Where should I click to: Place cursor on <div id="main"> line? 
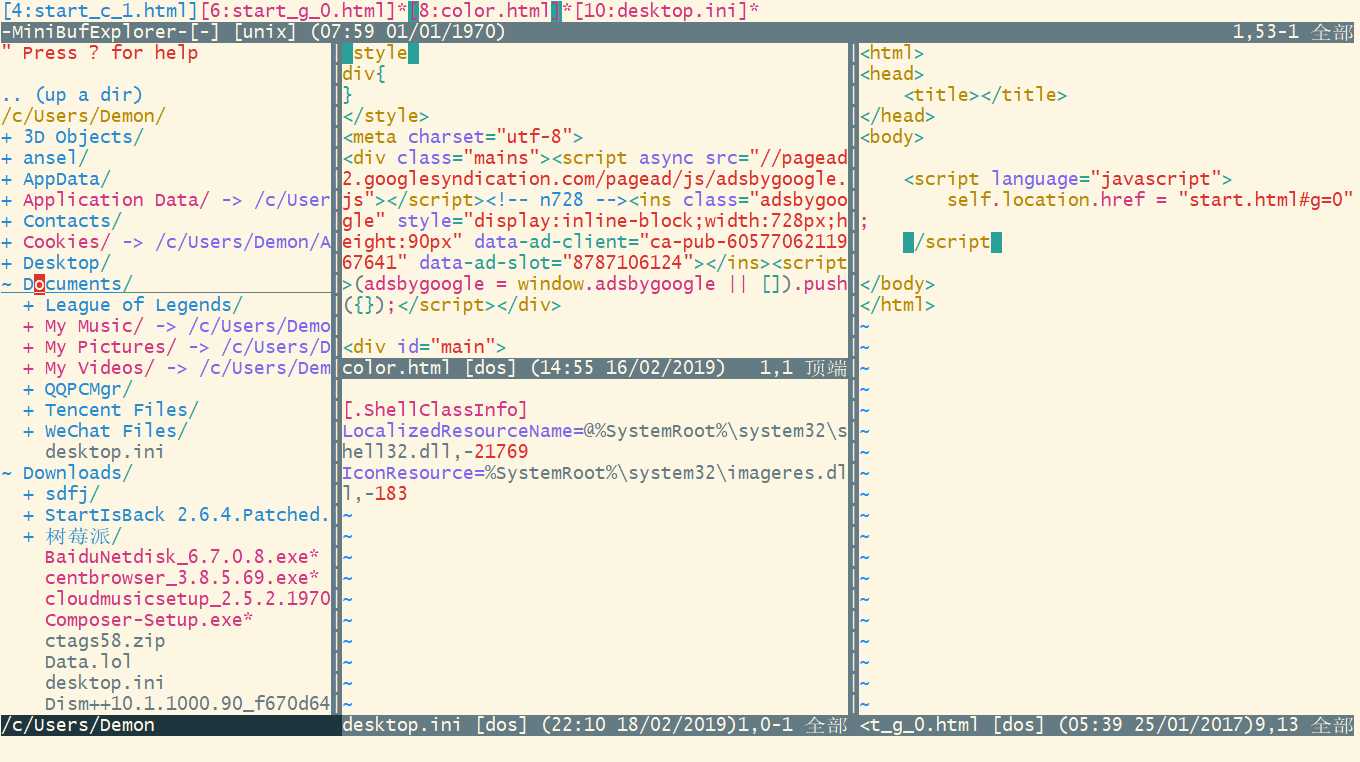click(424, 347)
